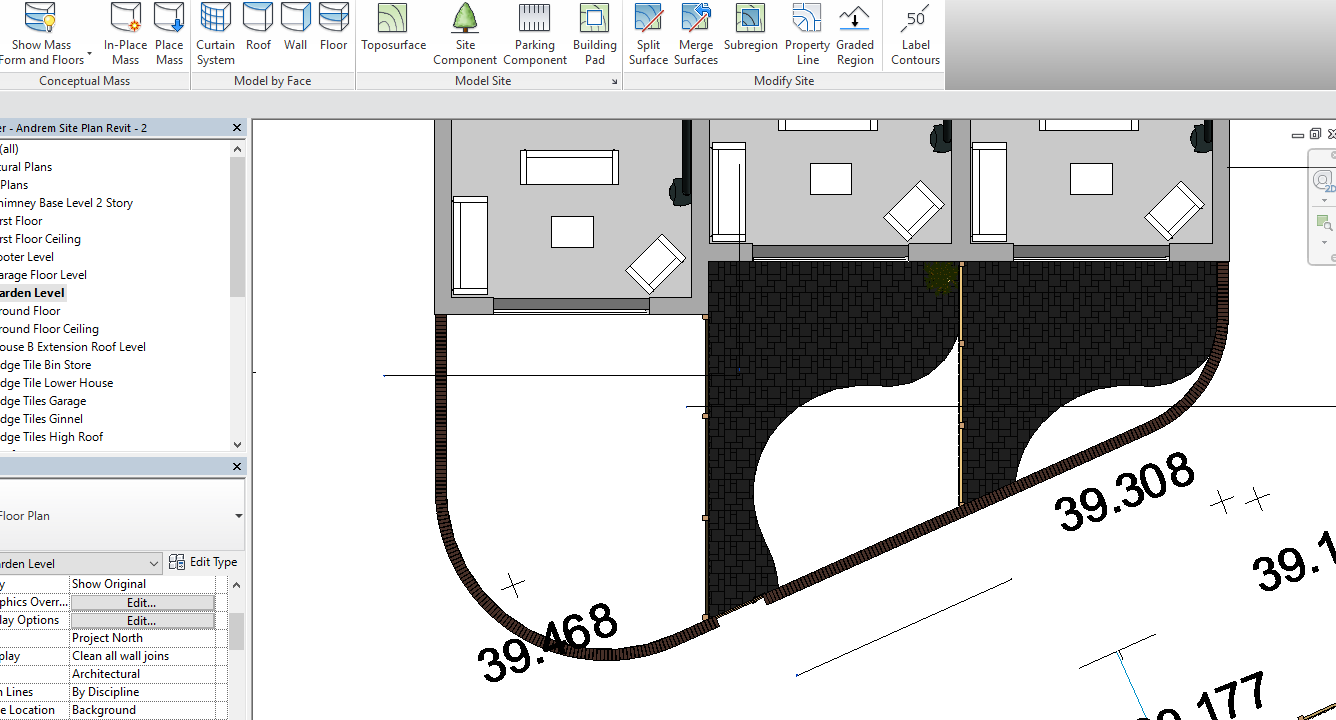This screenshot has width=1336, height=720.
Task: Use the Merge Surfaces tool
Action: pyautogui.click(x=696, y=35)
